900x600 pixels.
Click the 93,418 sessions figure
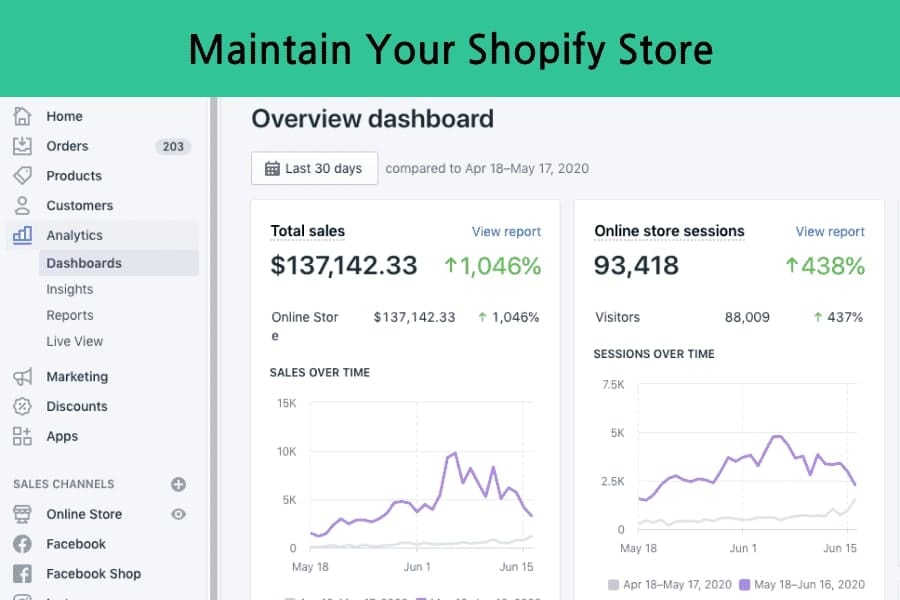pyautogui.click(x=636, y=265)
